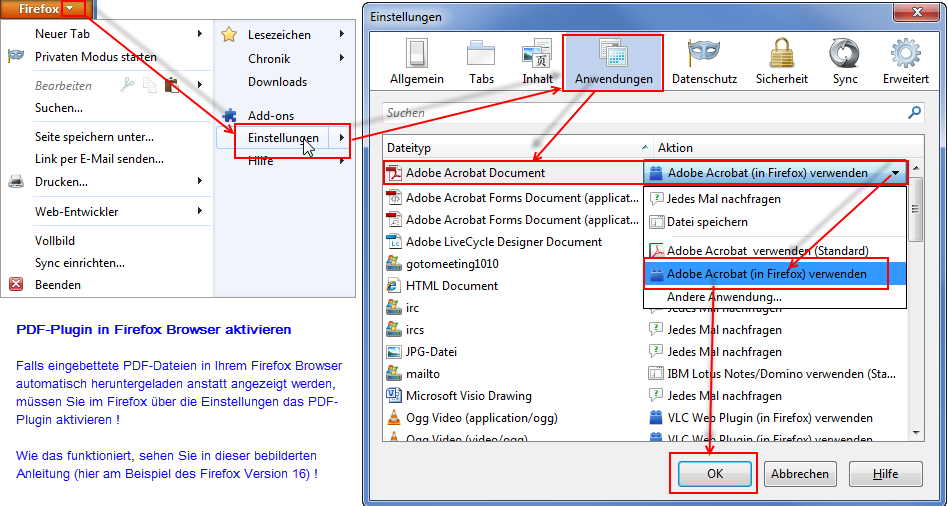948x506 pixels.
Task: Open the Sicherheit padlock pane
Action: 782,62
